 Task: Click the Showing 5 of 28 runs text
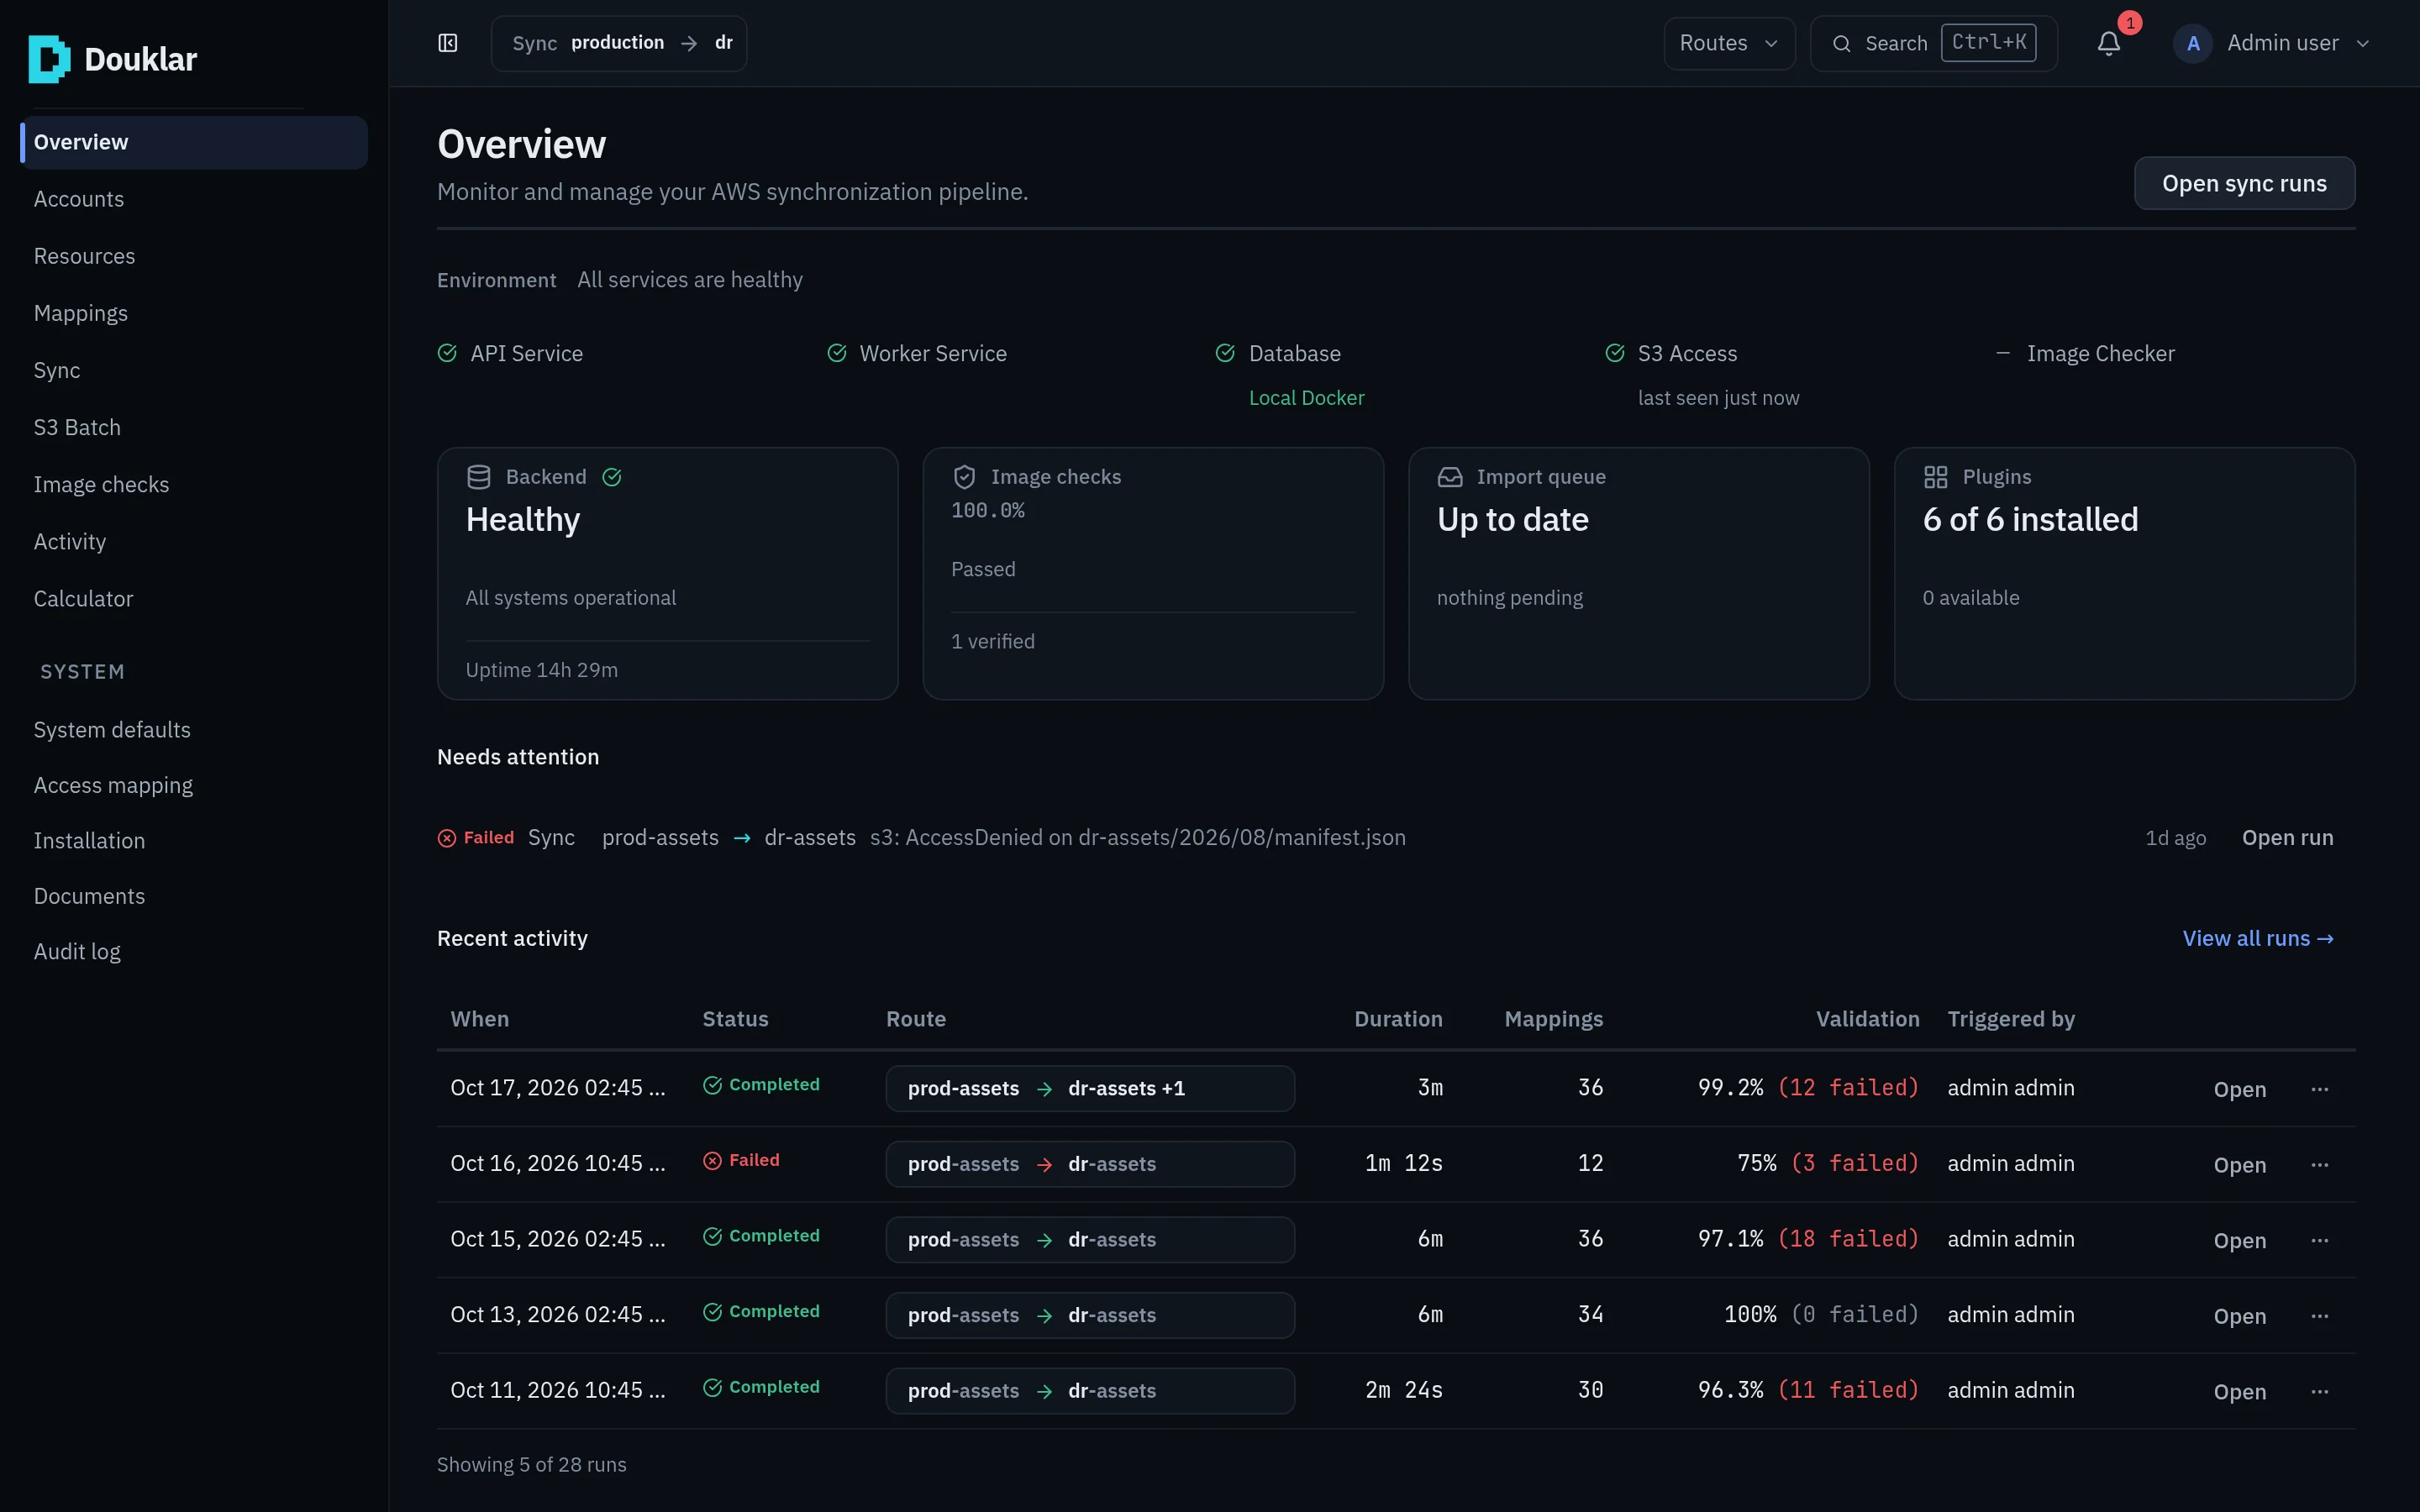(531, 1464)
